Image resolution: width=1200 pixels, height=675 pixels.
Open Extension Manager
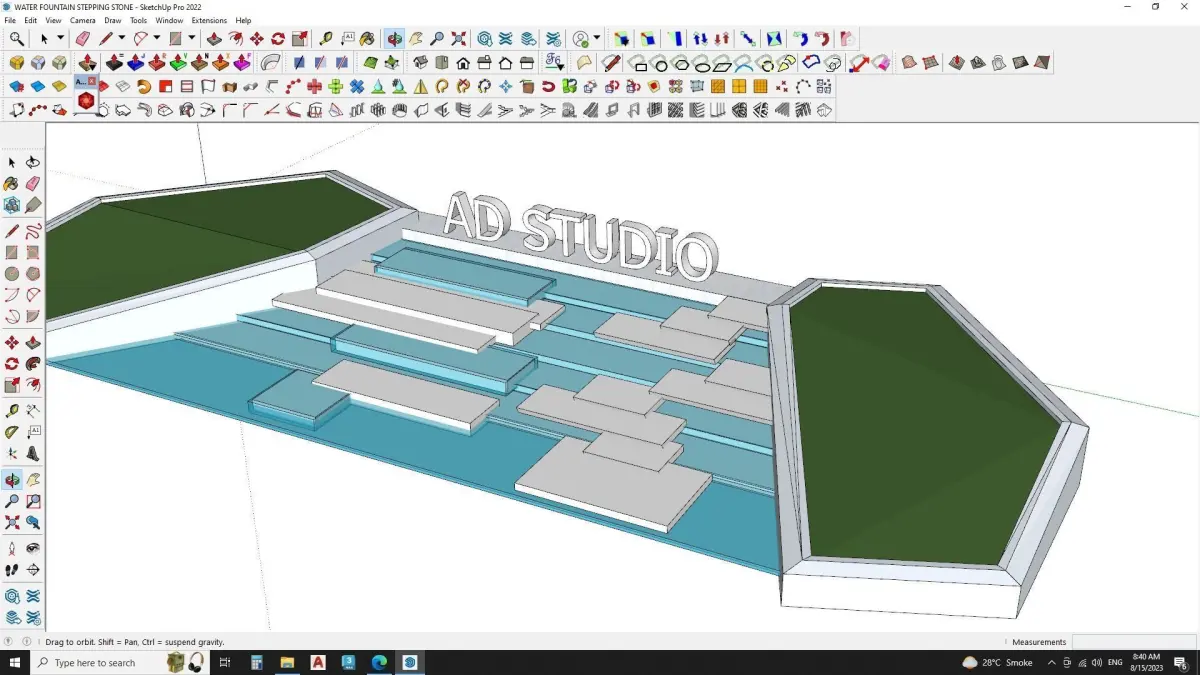pyautogui.click(x=553, y=39)
